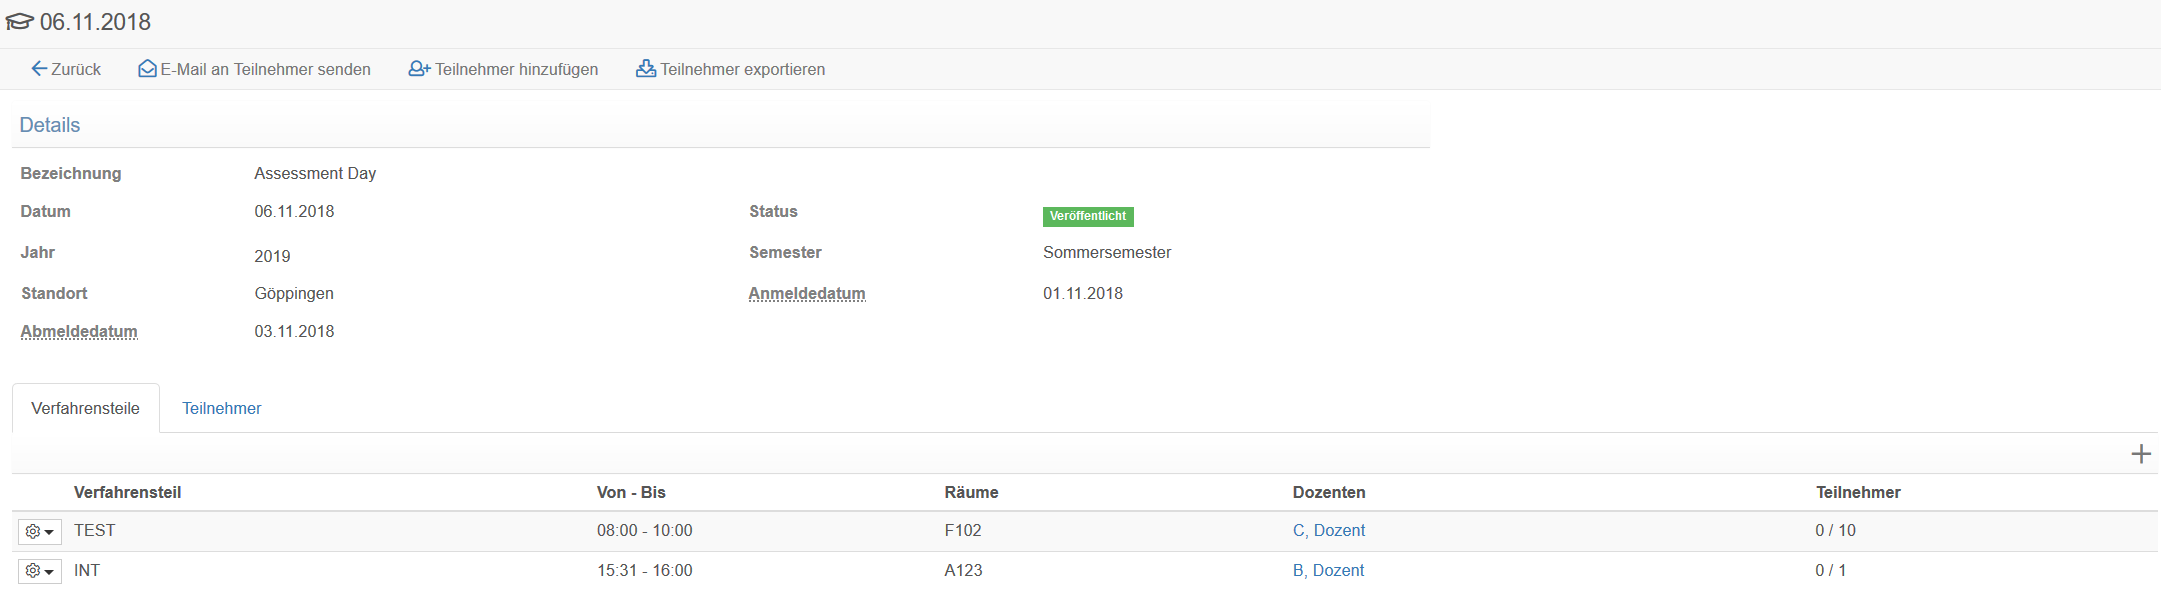Screen dimensions: 2161x591
Task: Click the green Veröffentlicht status badge
Action: 1088,216
